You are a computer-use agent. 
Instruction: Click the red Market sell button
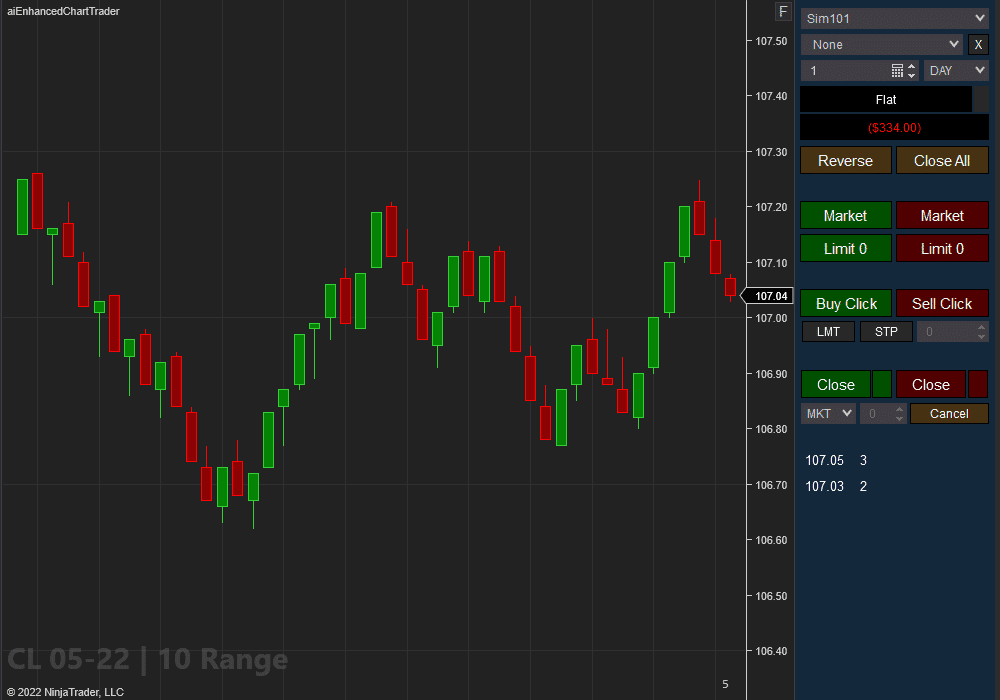click(942, 215)
